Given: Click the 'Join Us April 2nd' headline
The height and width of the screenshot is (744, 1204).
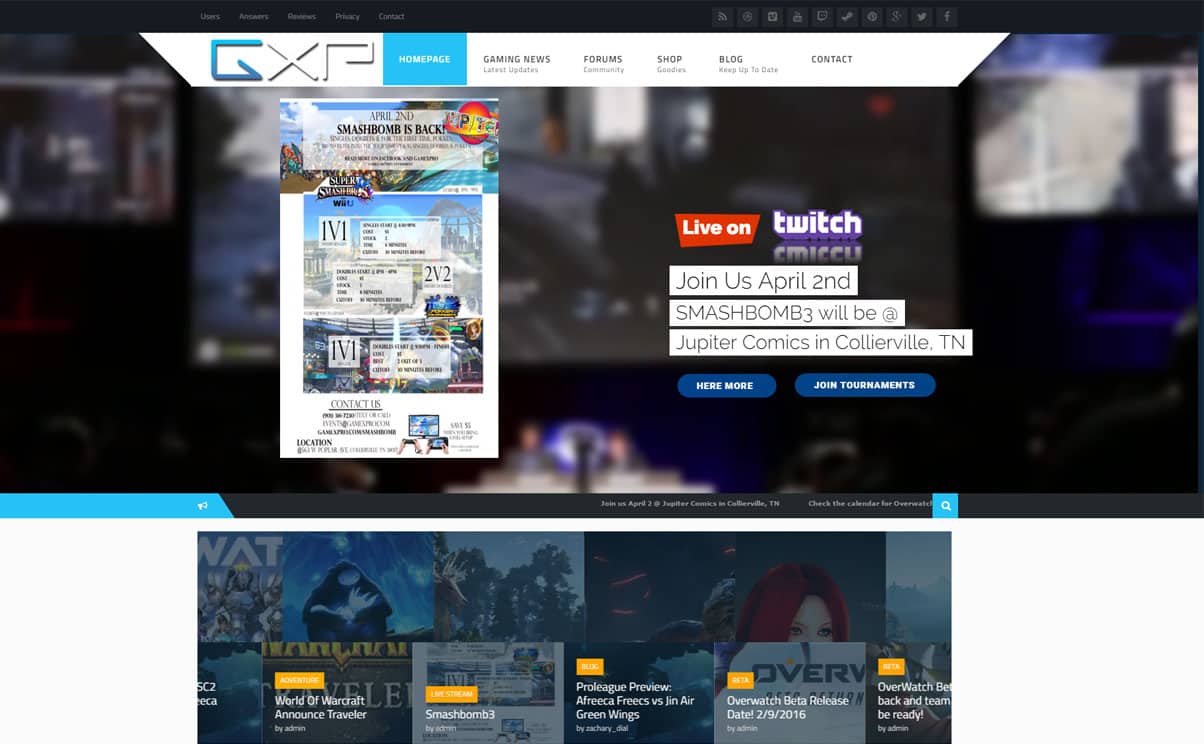Looking at the screenshot, I should 763,281.
